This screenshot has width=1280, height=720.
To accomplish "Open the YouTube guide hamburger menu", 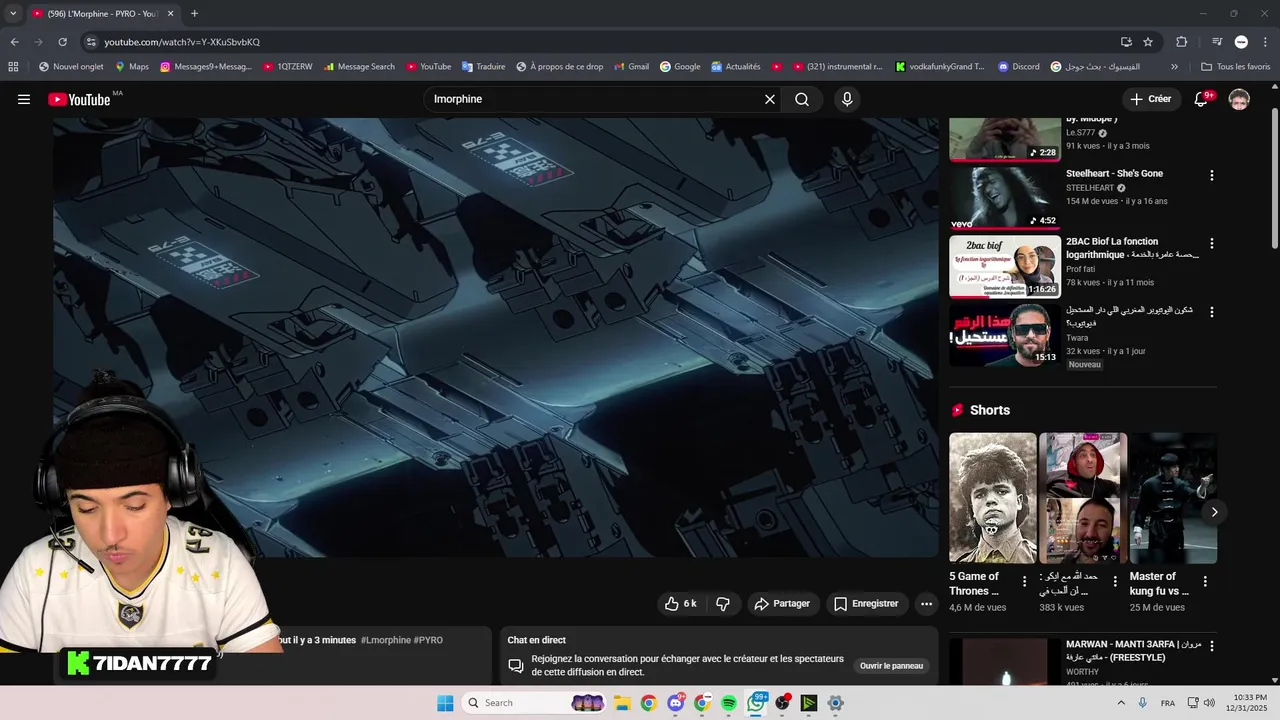I will point(24,99).
